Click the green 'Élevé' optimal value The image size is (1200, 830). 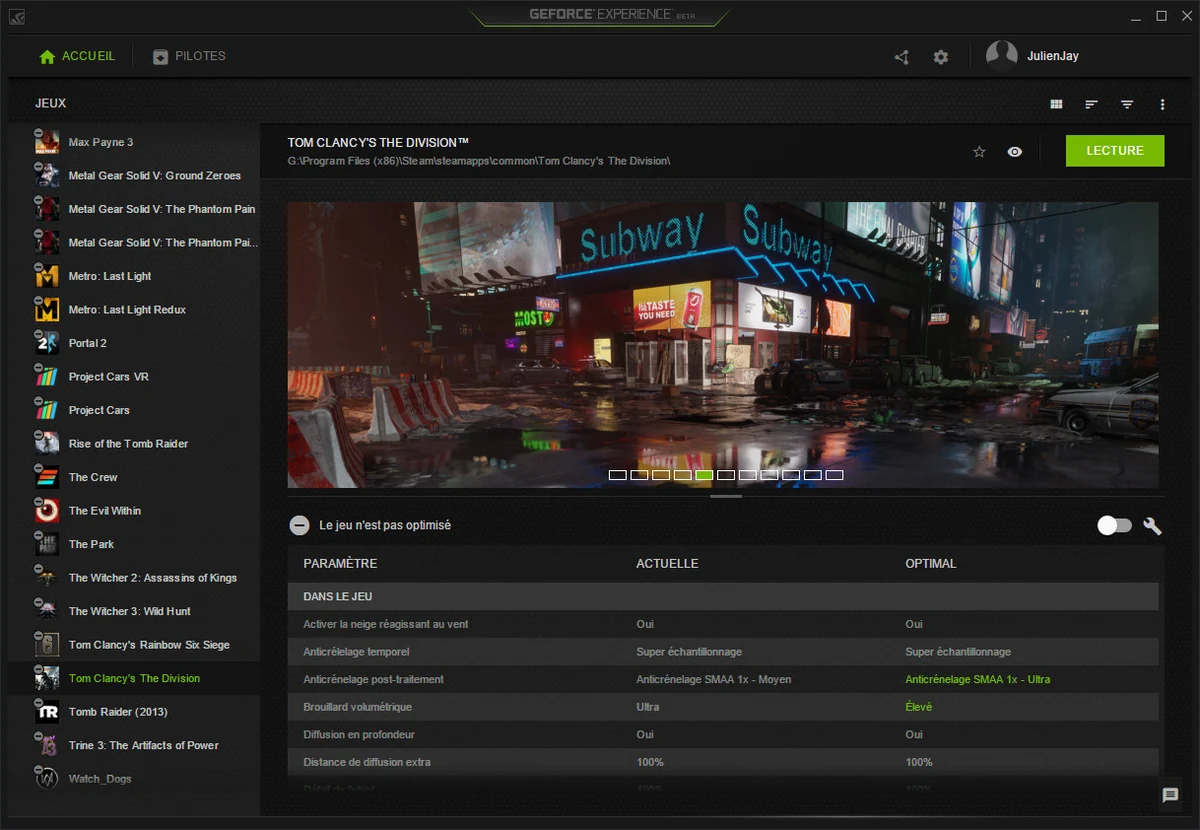tap(918, 707)
